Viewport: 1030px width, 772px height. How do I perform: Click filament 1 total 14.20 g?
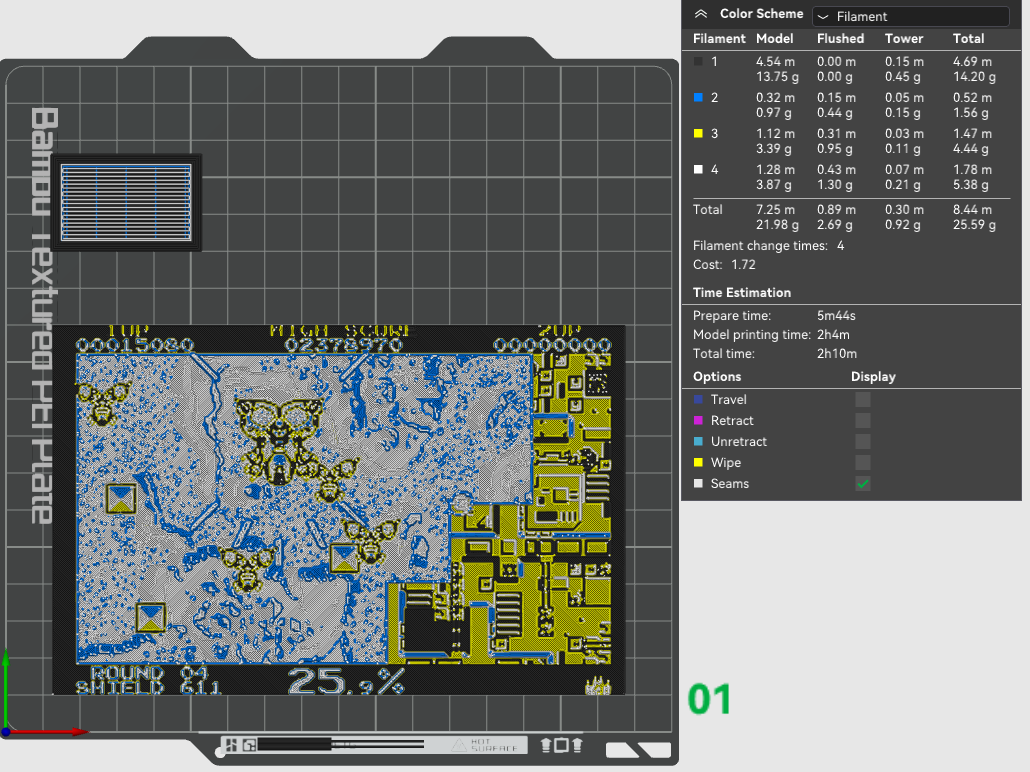[974, 77]
